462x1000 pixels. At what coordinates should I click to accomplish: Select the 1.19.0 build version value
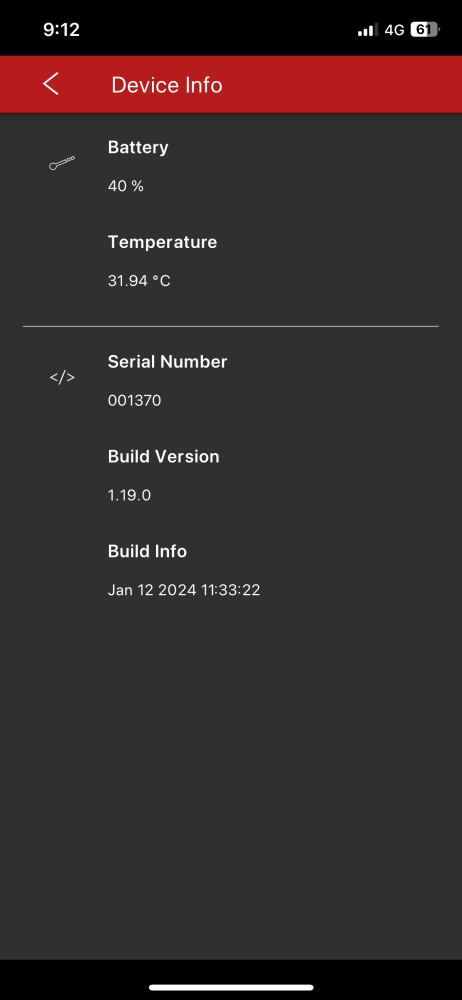click(x=130, y=495)
